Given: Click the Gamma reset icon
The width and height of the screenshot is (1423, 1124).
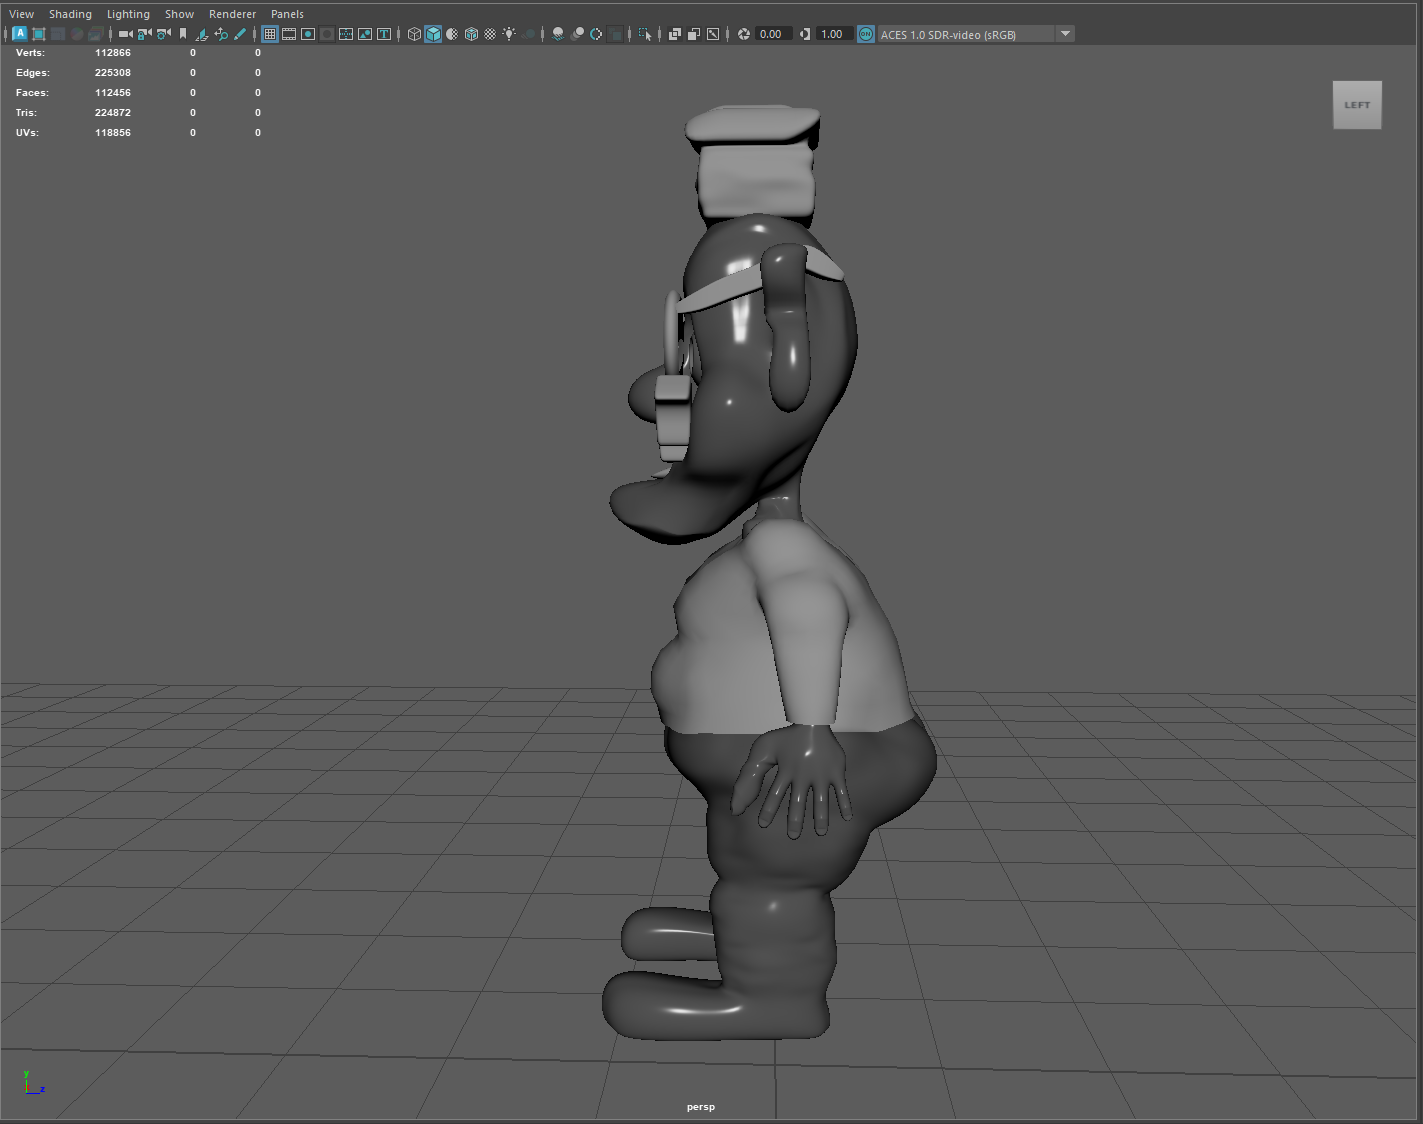Looking at the screenshot, I should click(805, 34).
